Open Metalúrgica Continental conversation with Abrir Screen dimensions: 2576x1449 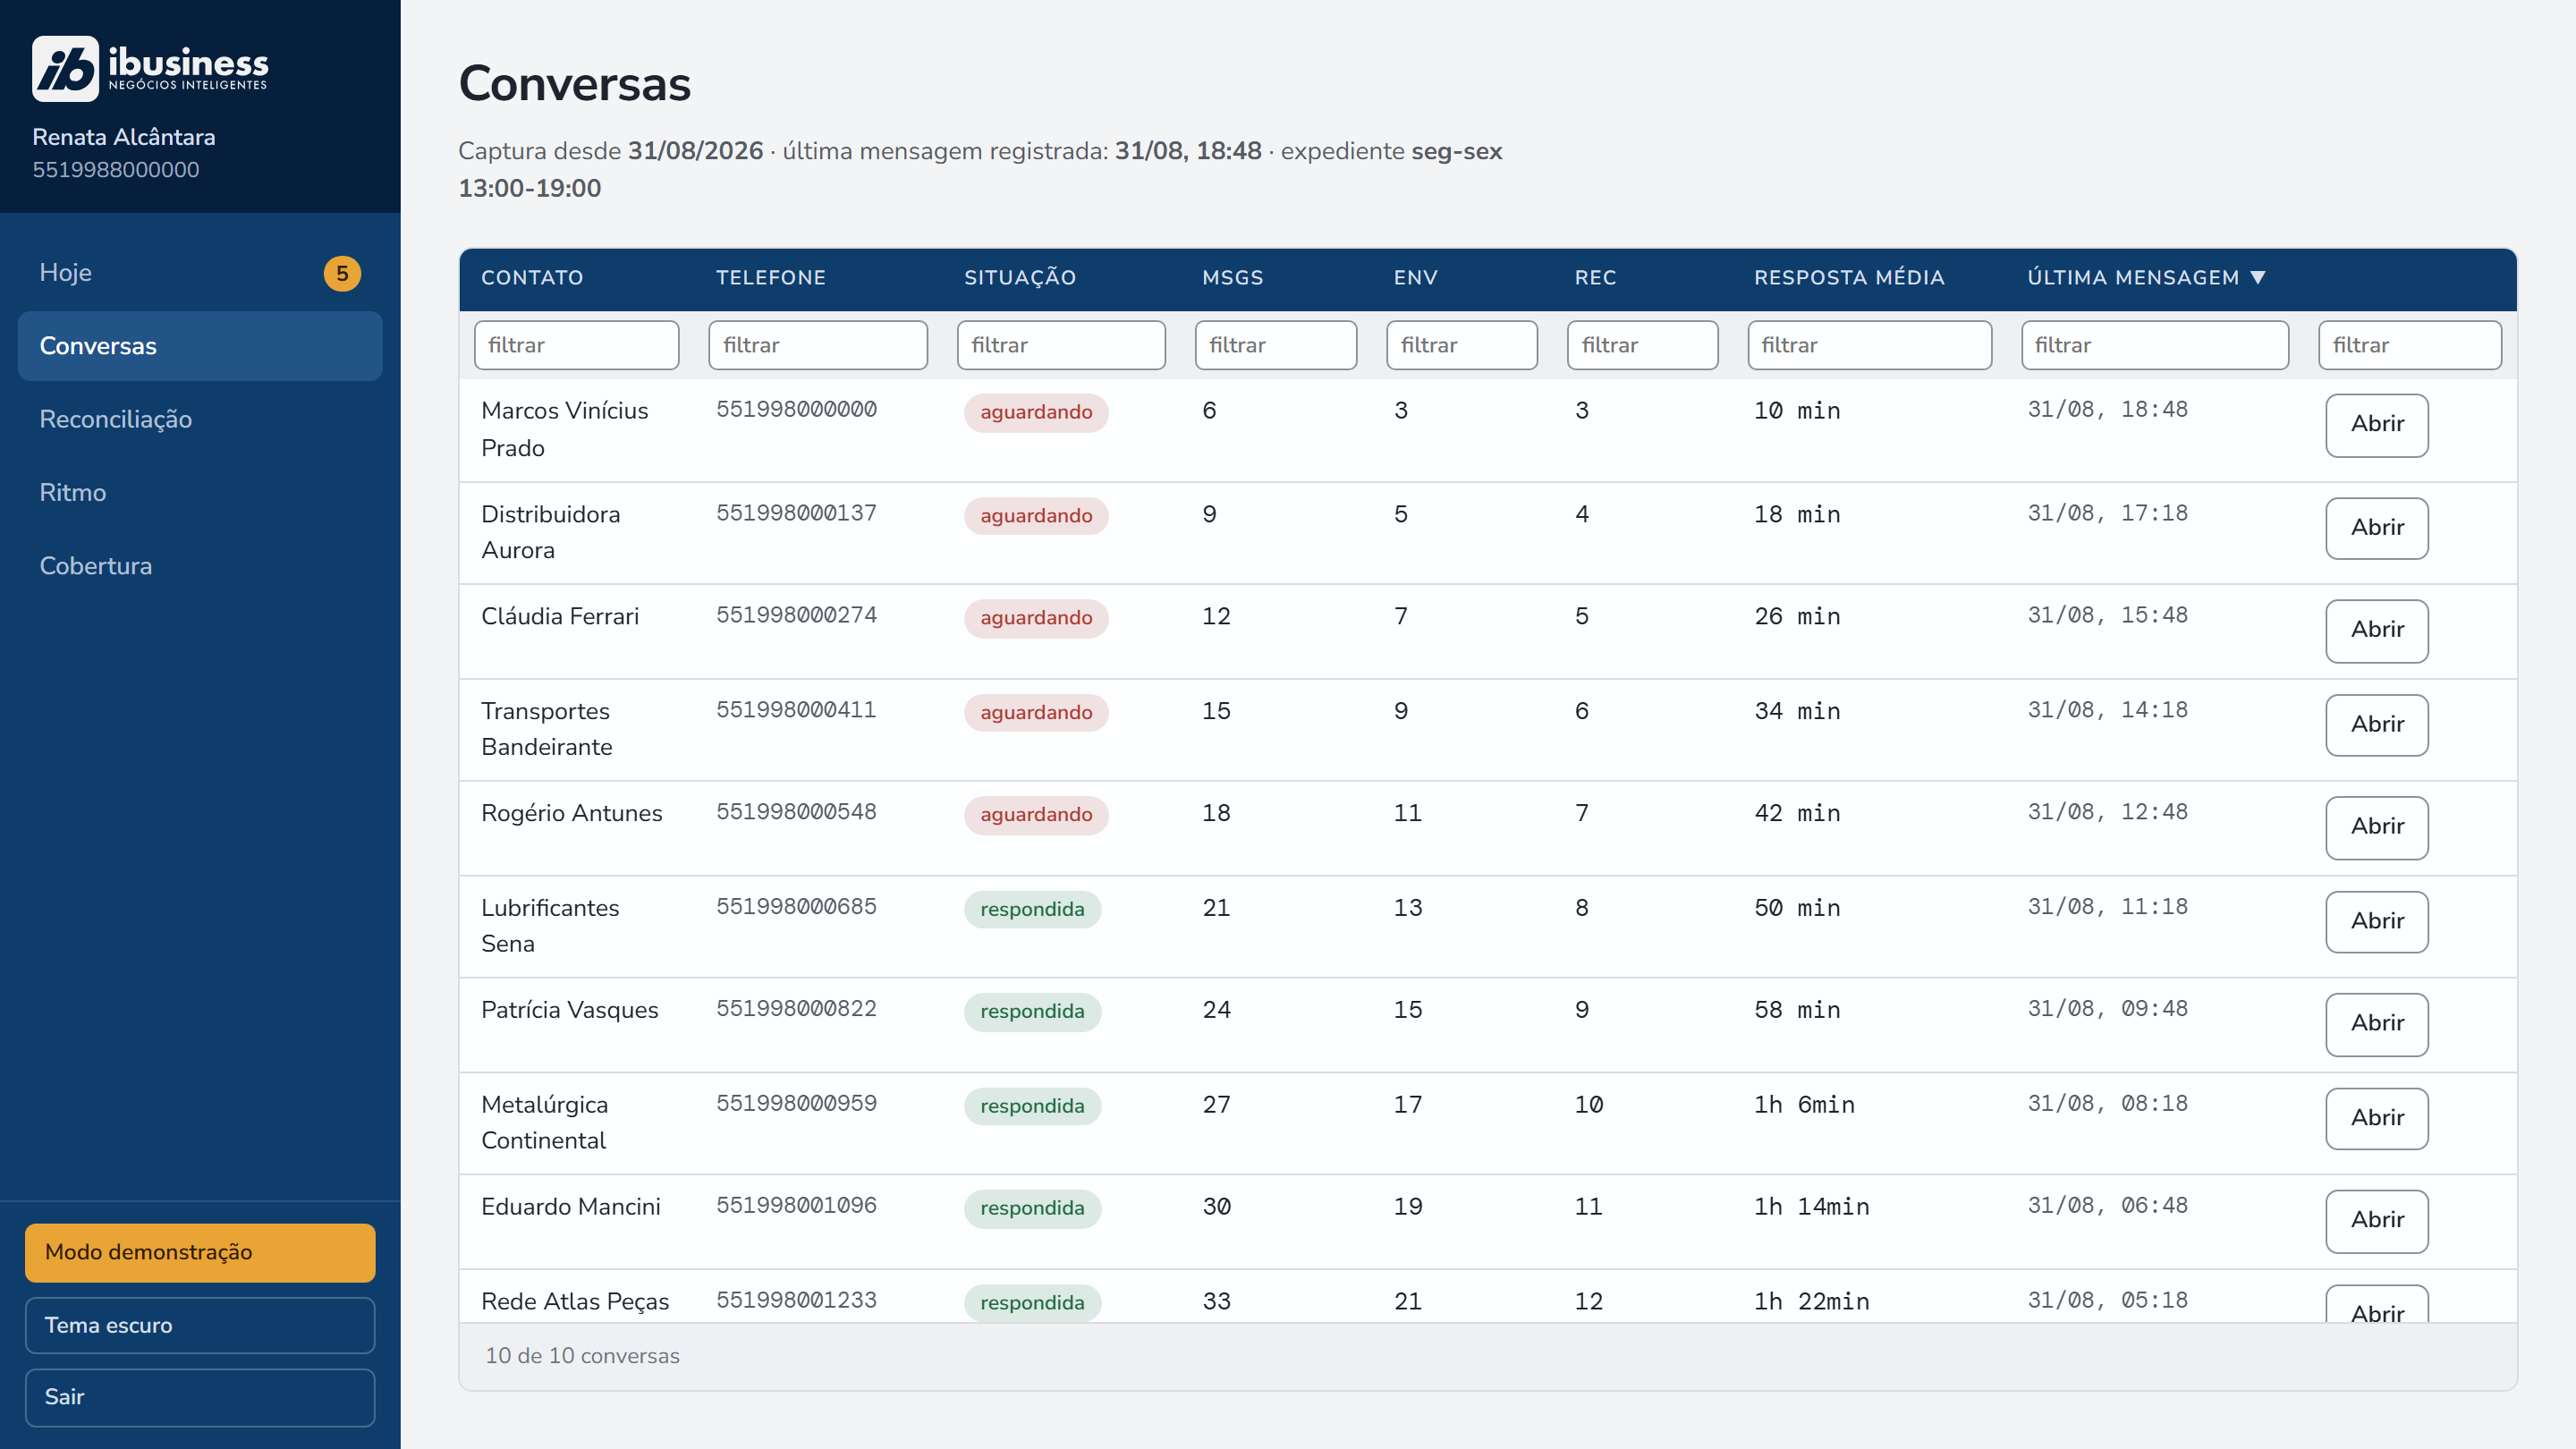(x=2376, y=1119)
